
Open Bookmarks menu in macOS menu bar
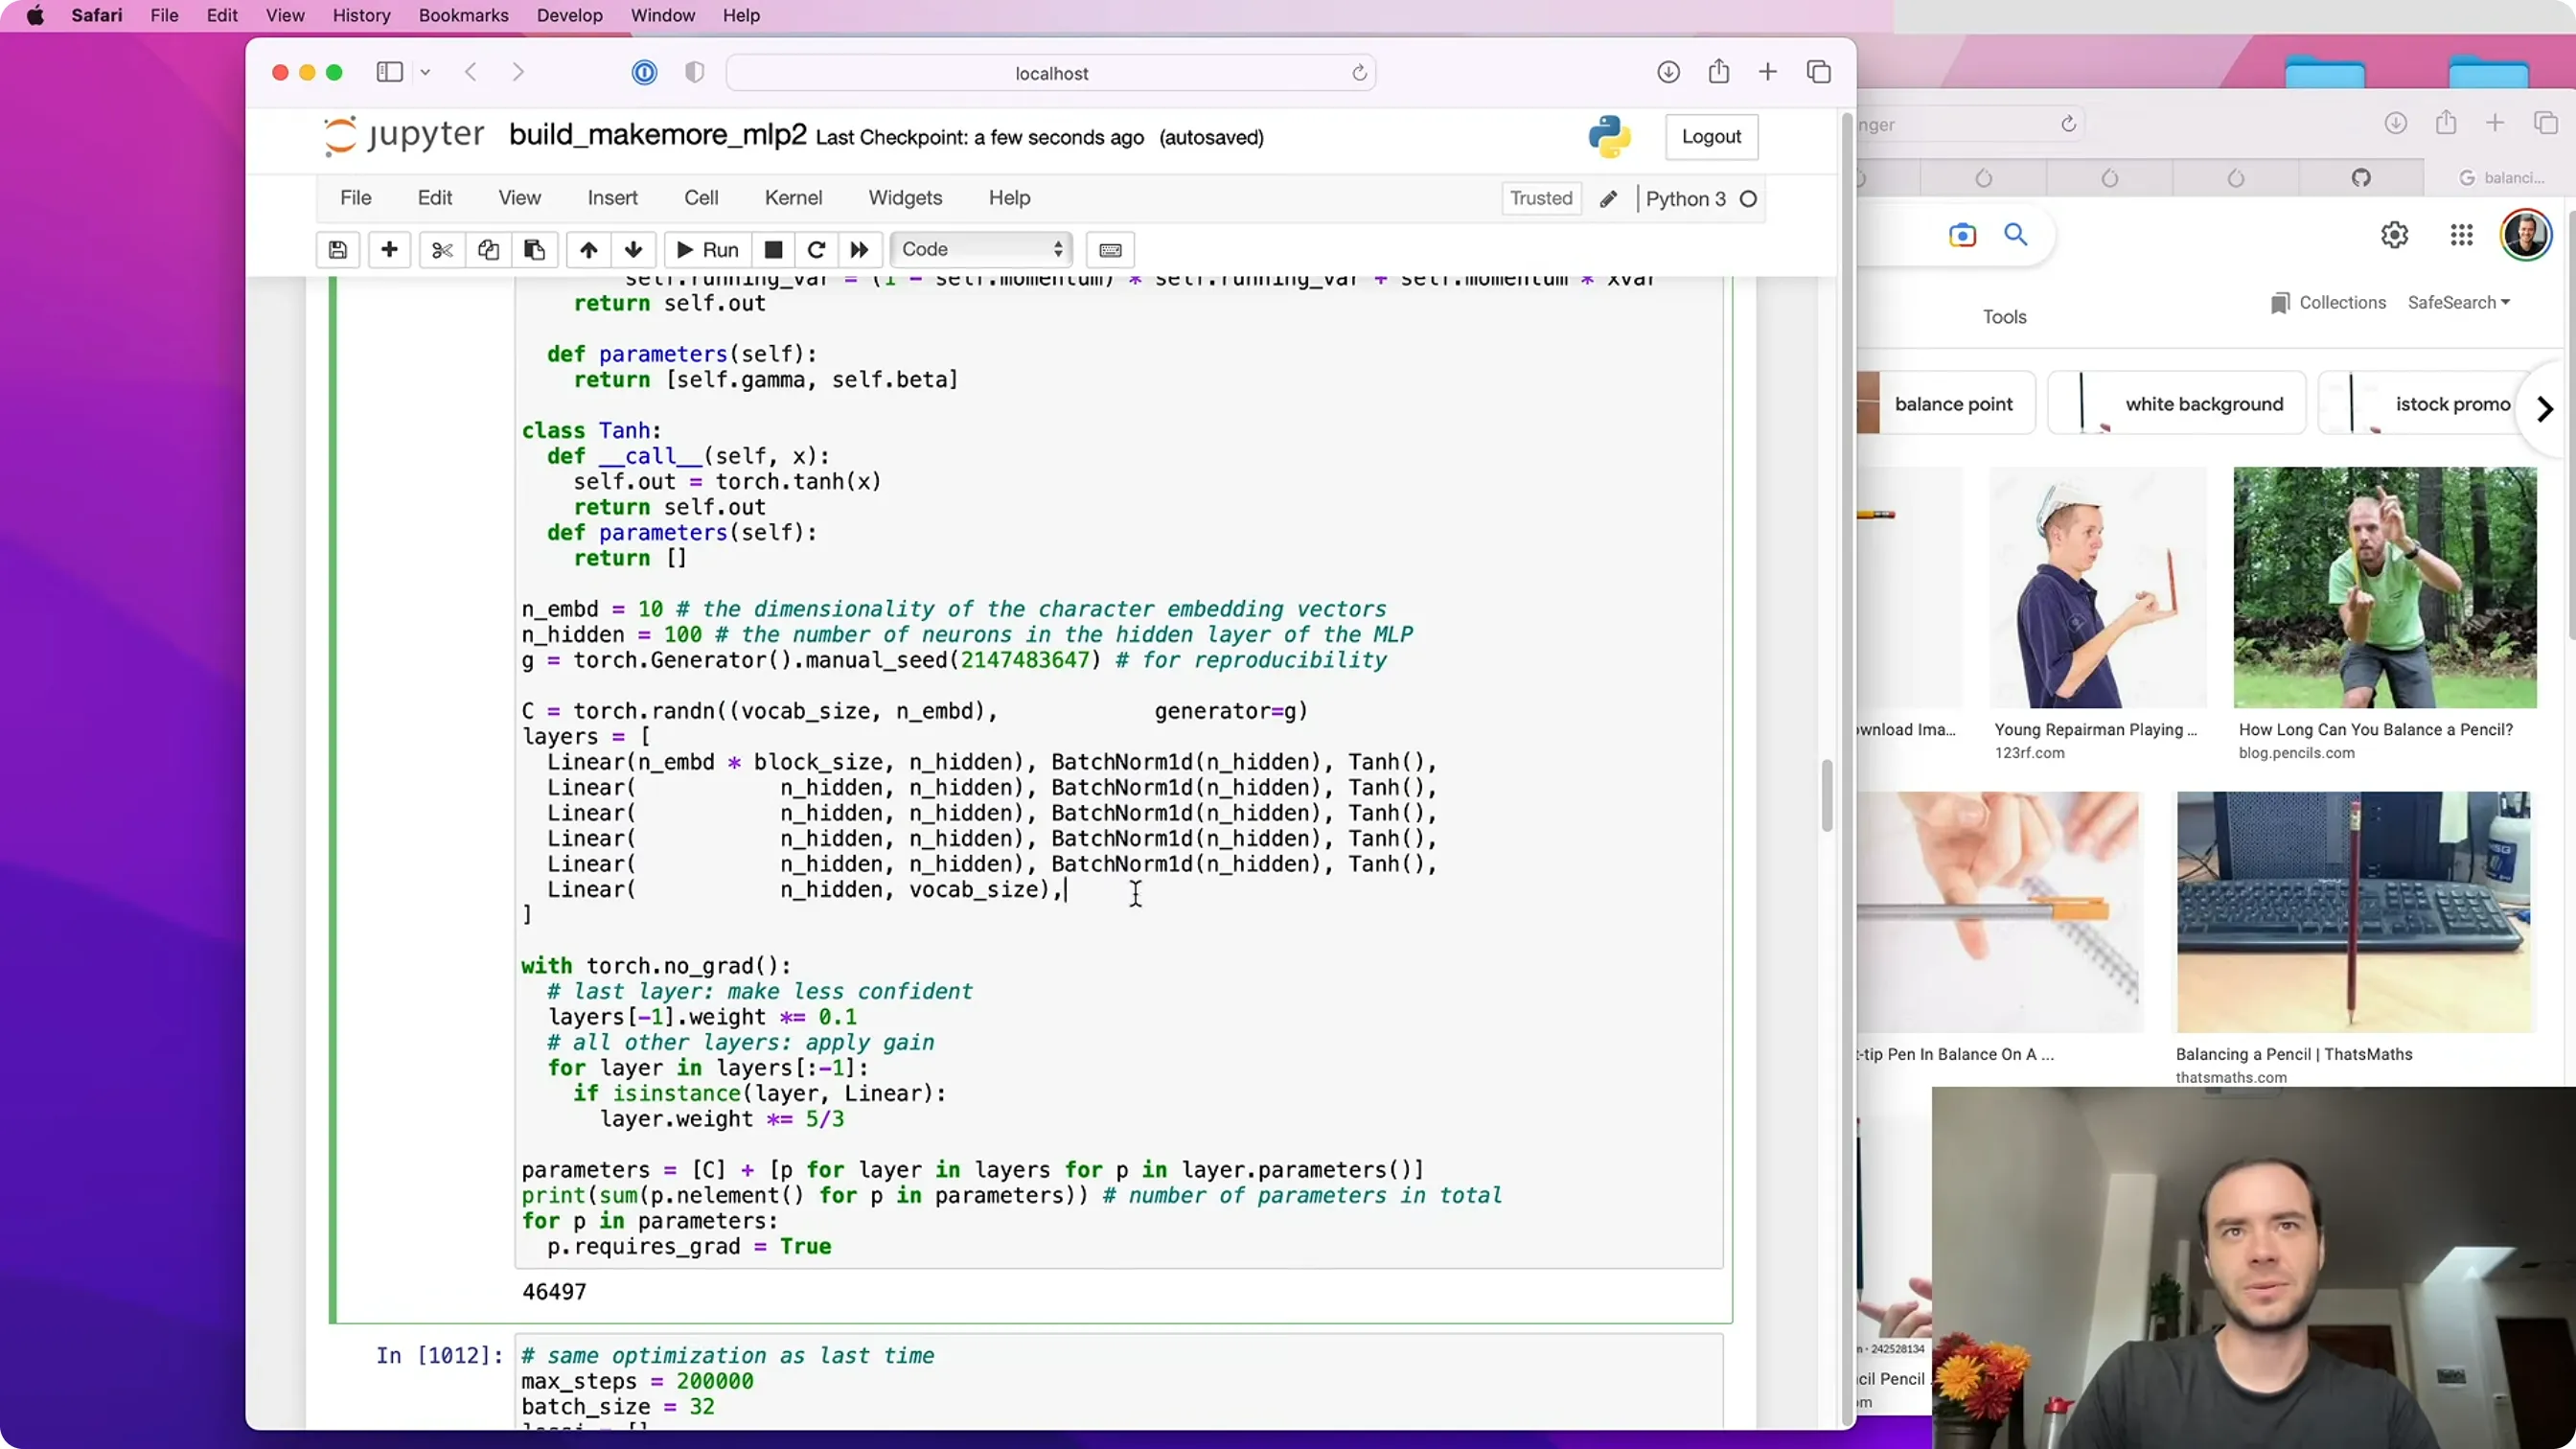pos(463,15)
